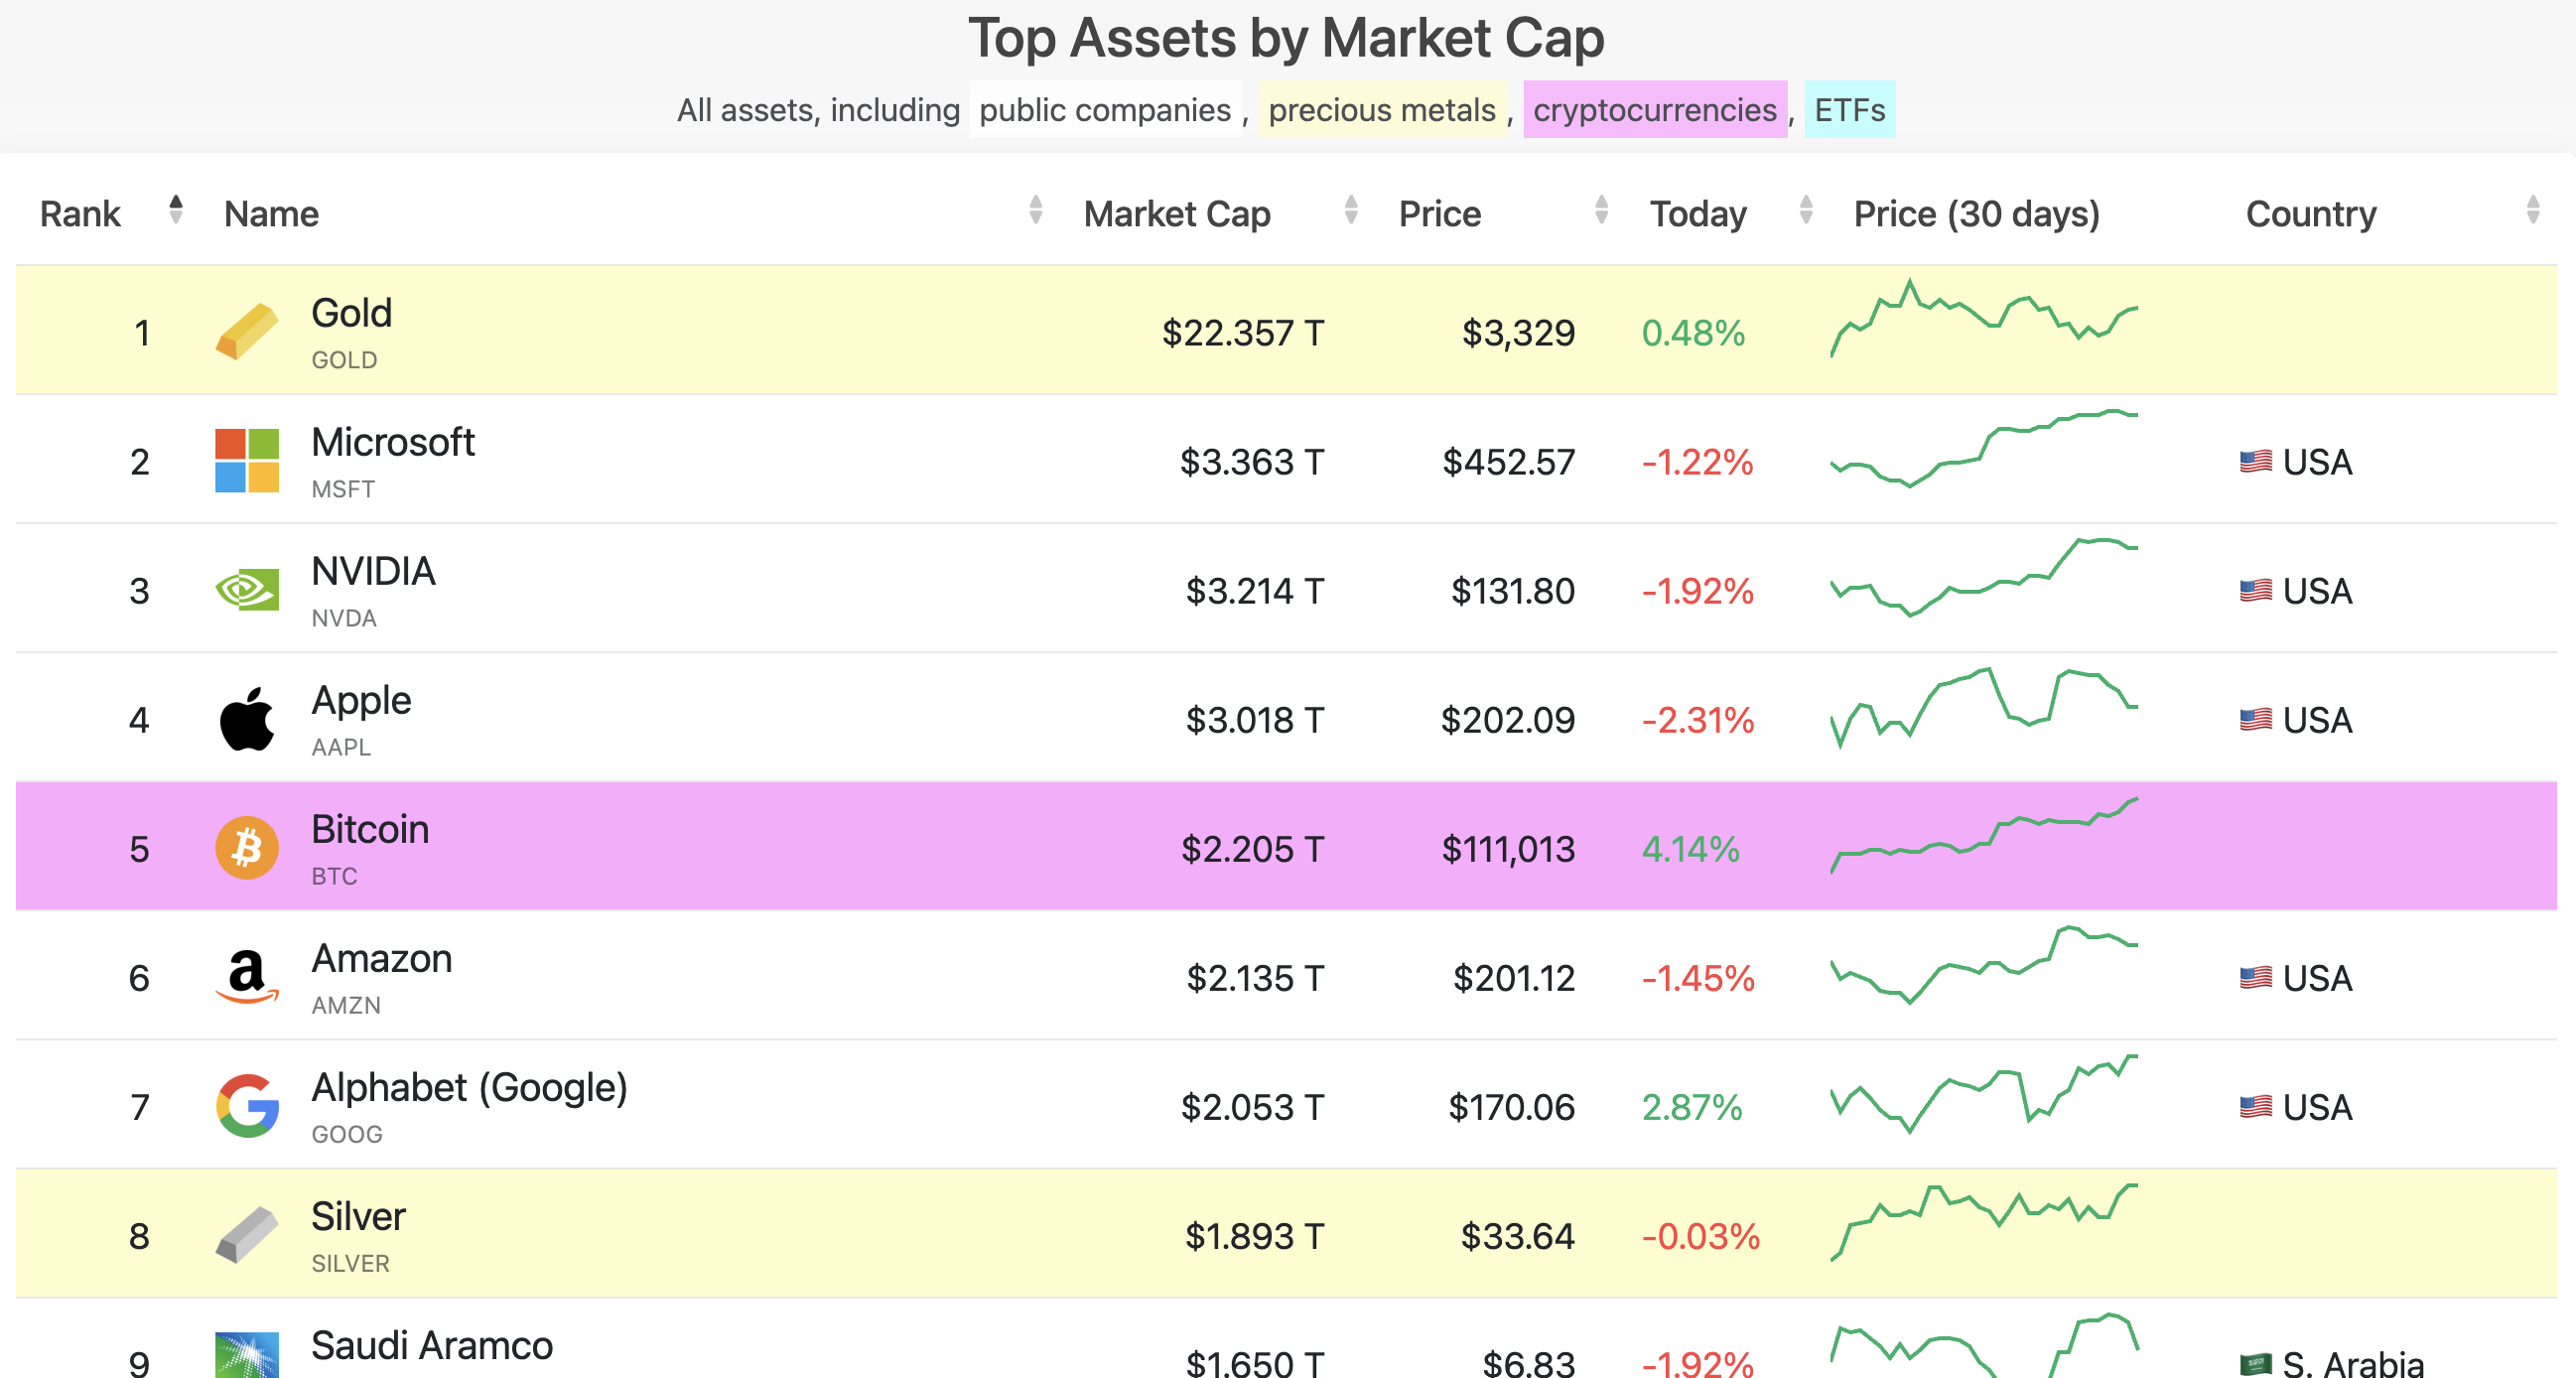Click Silver price $33.64
This screenshot has width=2576, height=1378.
1518,1236
